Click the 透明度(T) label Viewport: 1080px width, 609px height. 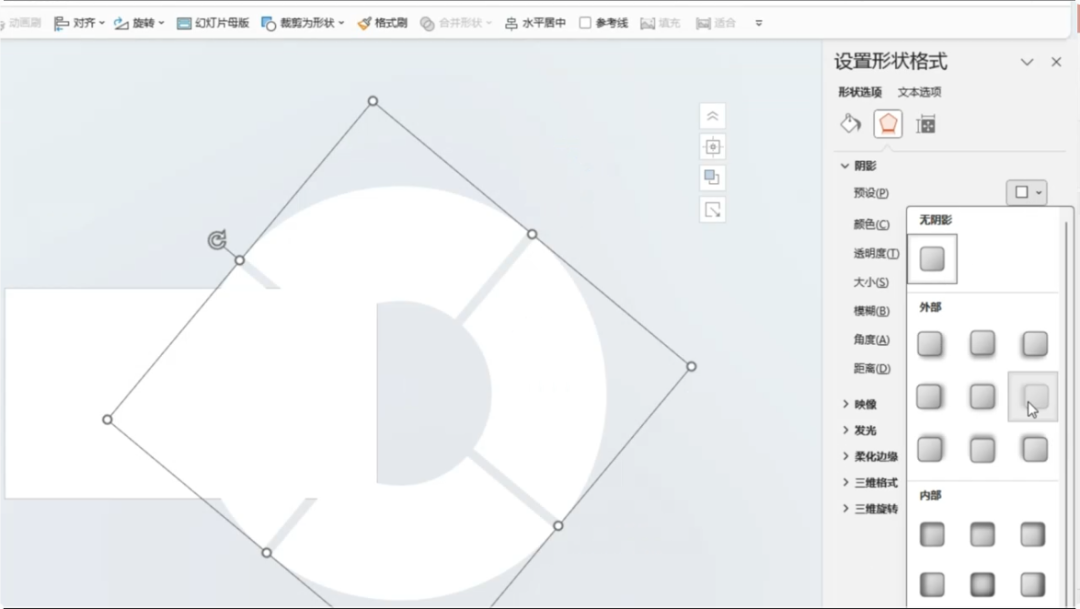coord(876,254)
